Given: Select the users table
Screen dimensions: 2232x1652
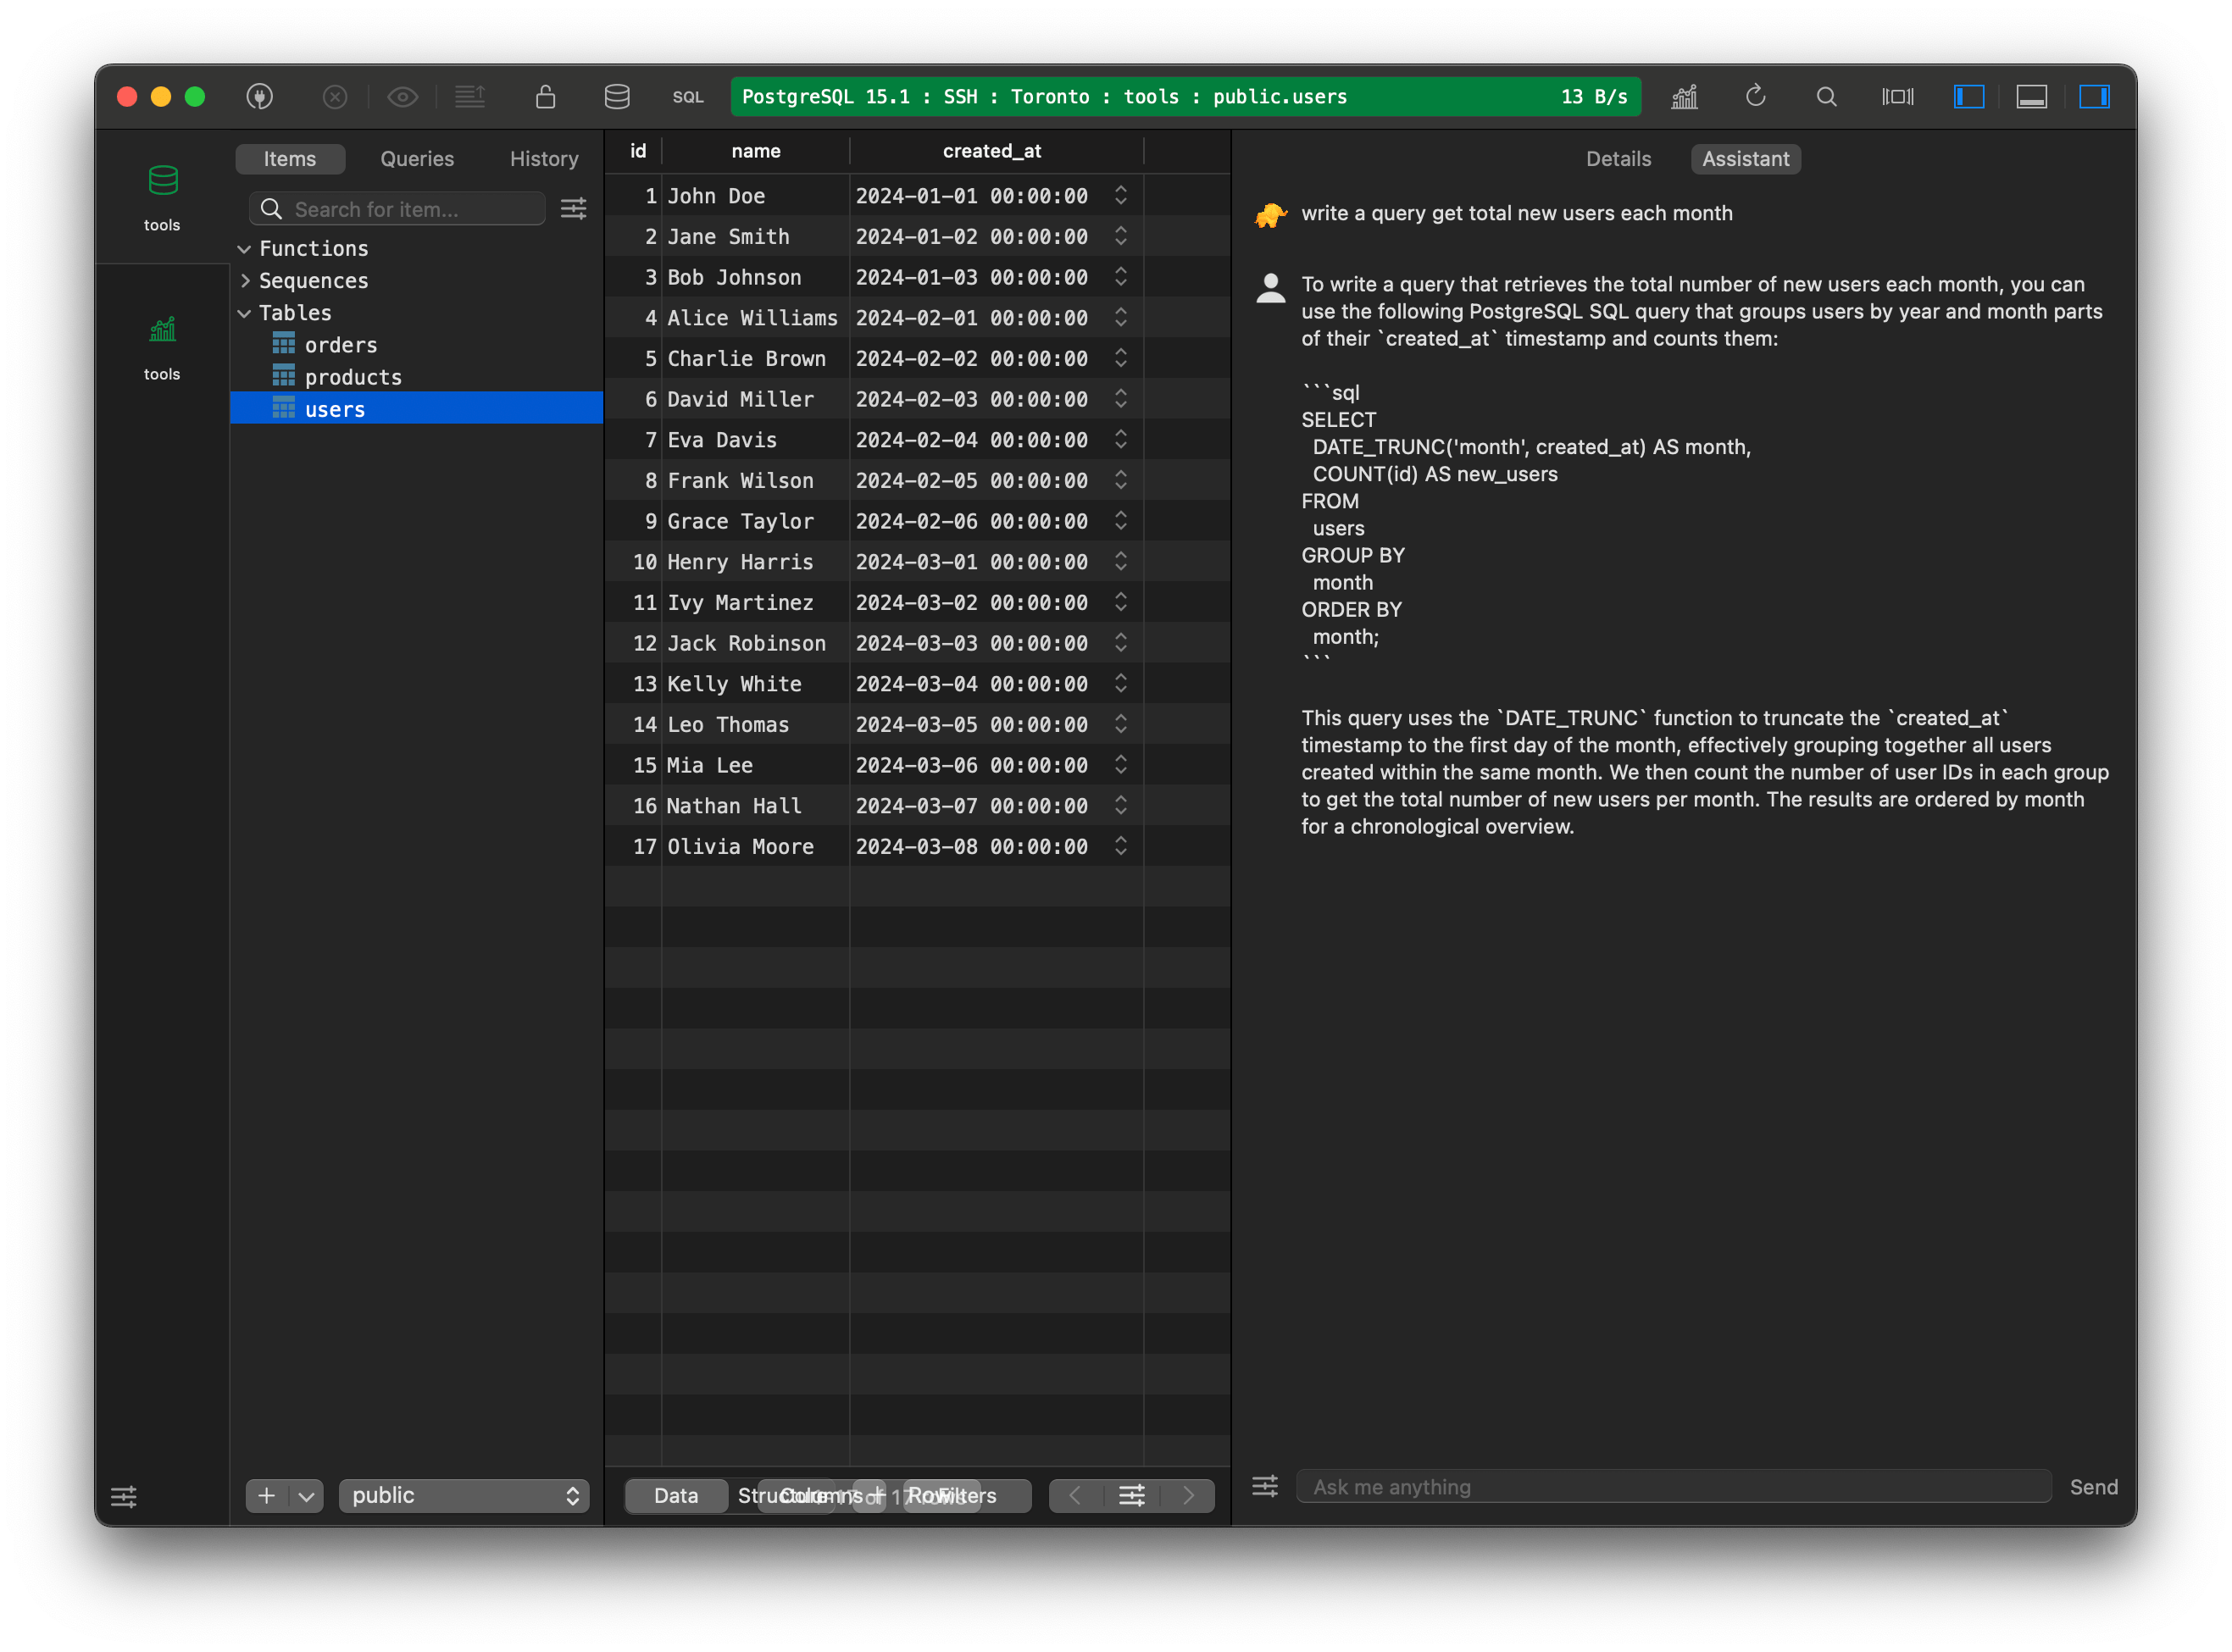Looking at the screenshot, I should coord(416,409).
